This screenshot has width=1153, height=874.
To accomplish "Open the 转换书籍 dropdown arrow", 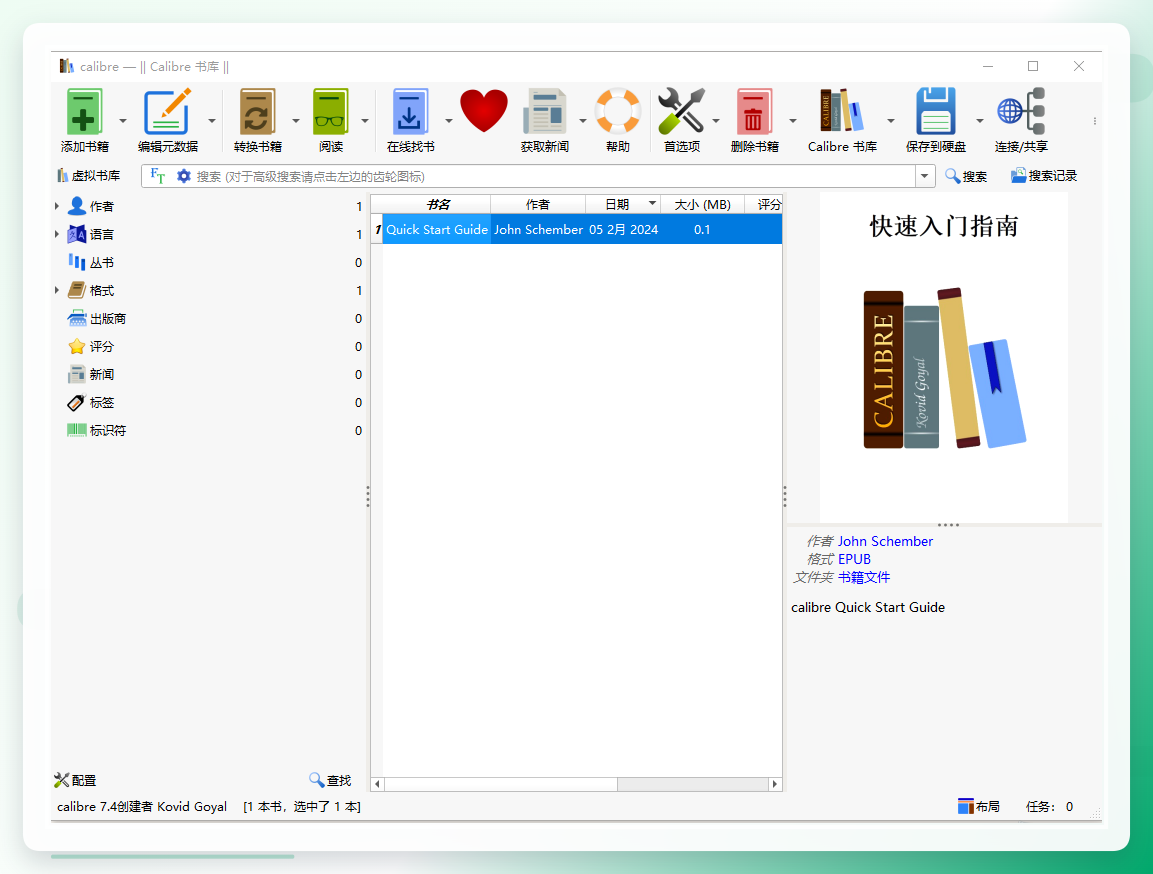I will pyautogui.click(x=296, y=121).
